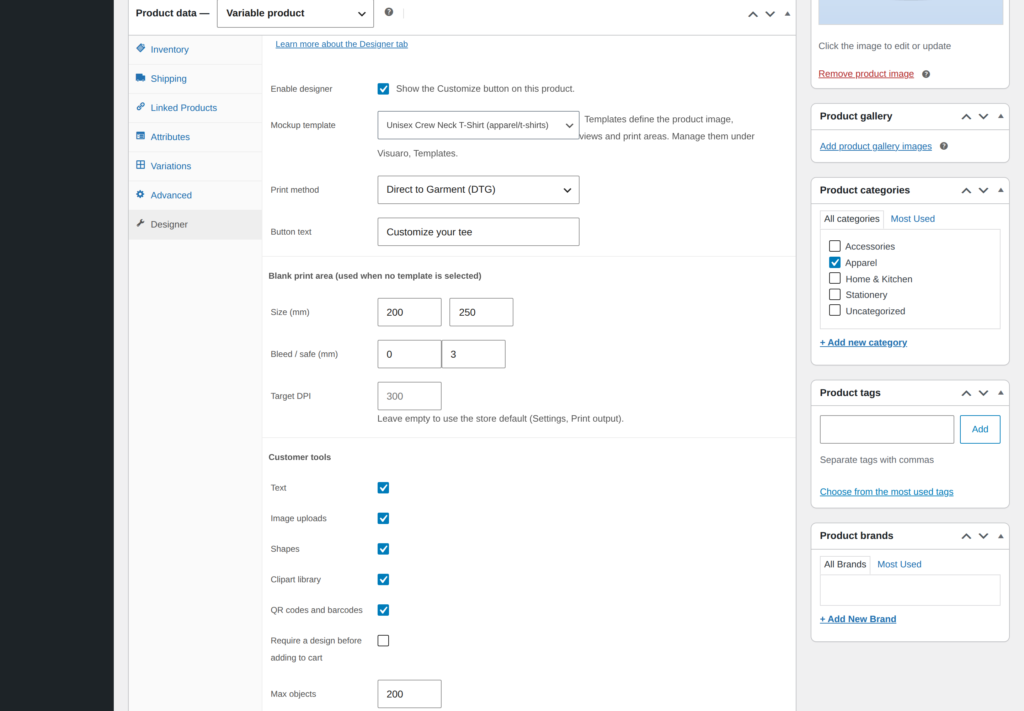
Task: Click the Attributes list icon
Action: (x=140, y=136)
